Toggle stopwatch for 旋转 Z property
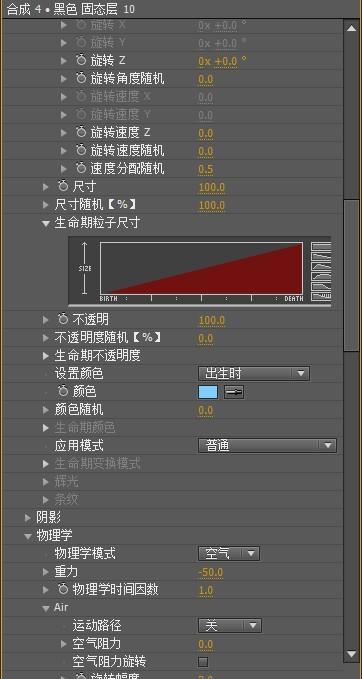 [81, 60]
